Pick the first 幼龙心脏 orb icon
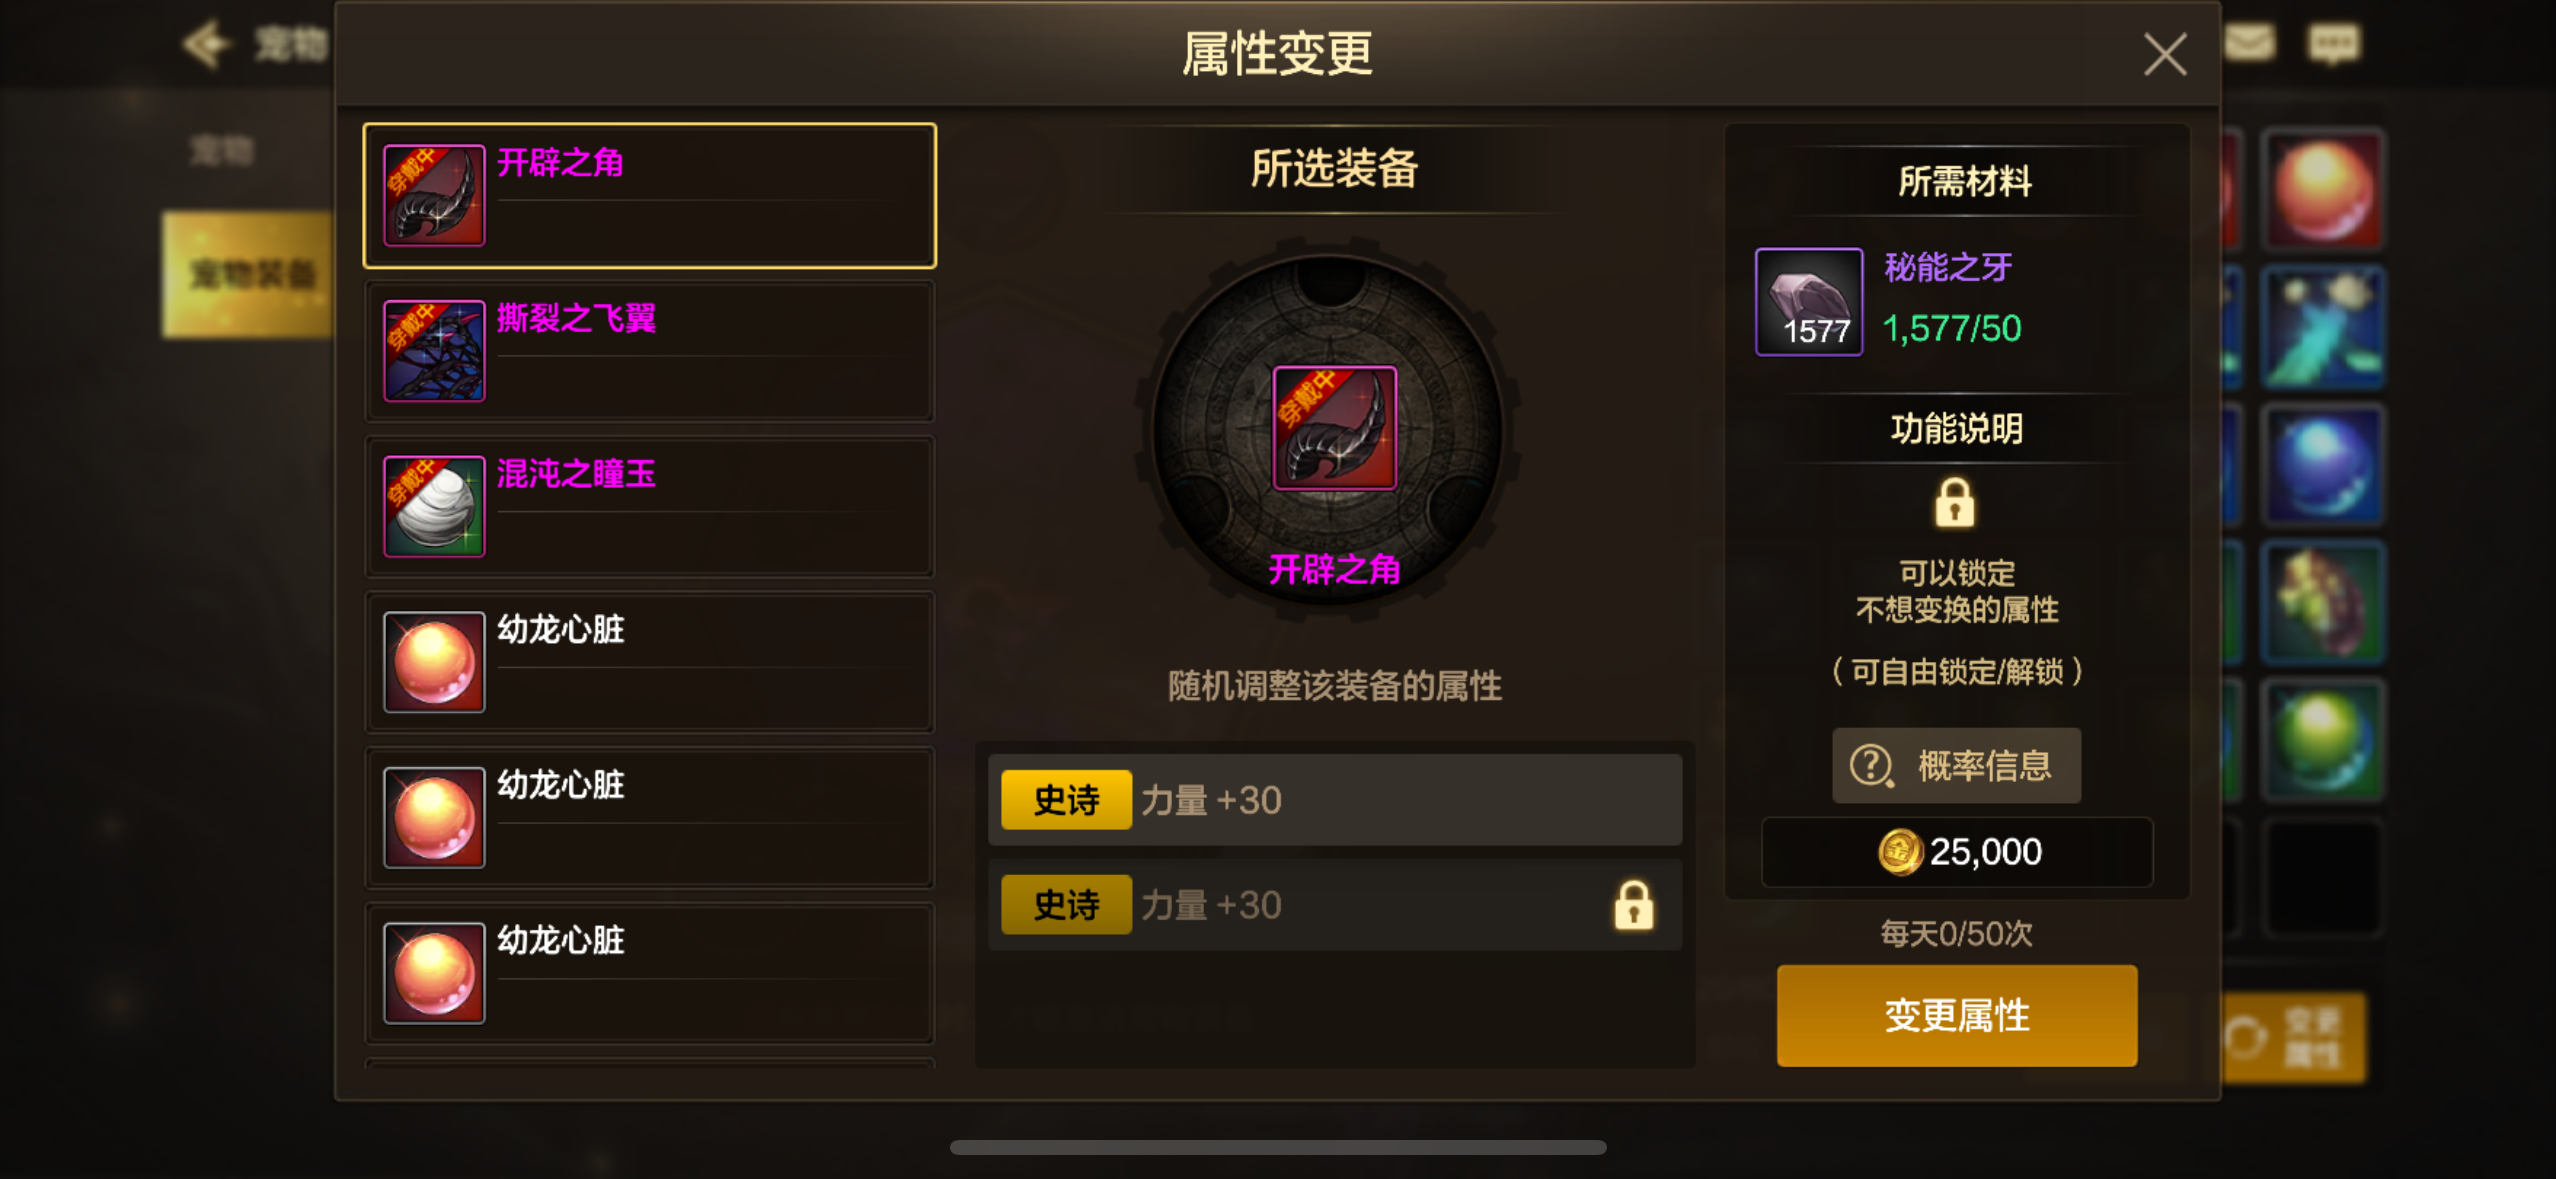The image size is (2556, 1179). [x=434, y=661]
